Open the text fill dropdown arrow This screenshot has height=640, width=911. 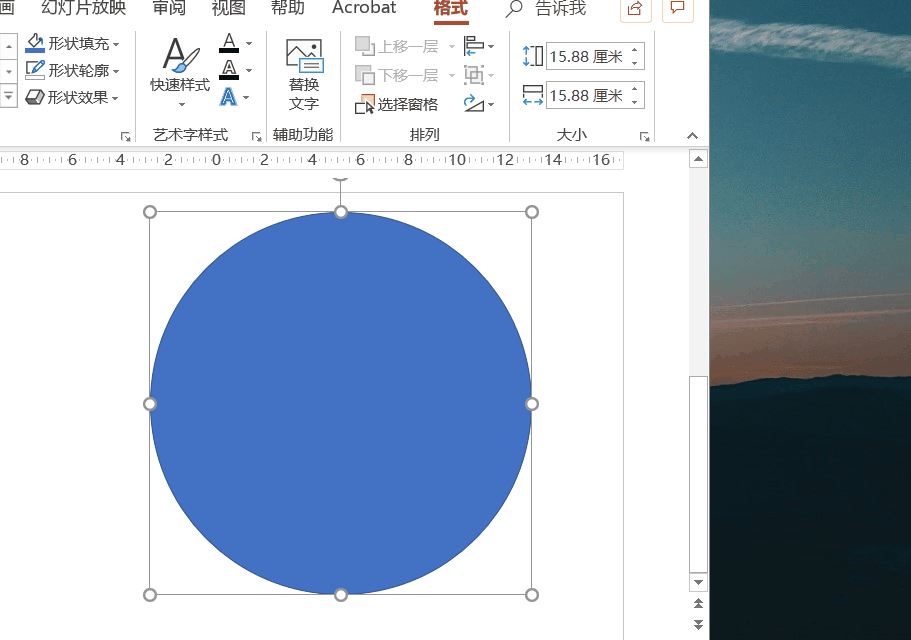(249, 44)
